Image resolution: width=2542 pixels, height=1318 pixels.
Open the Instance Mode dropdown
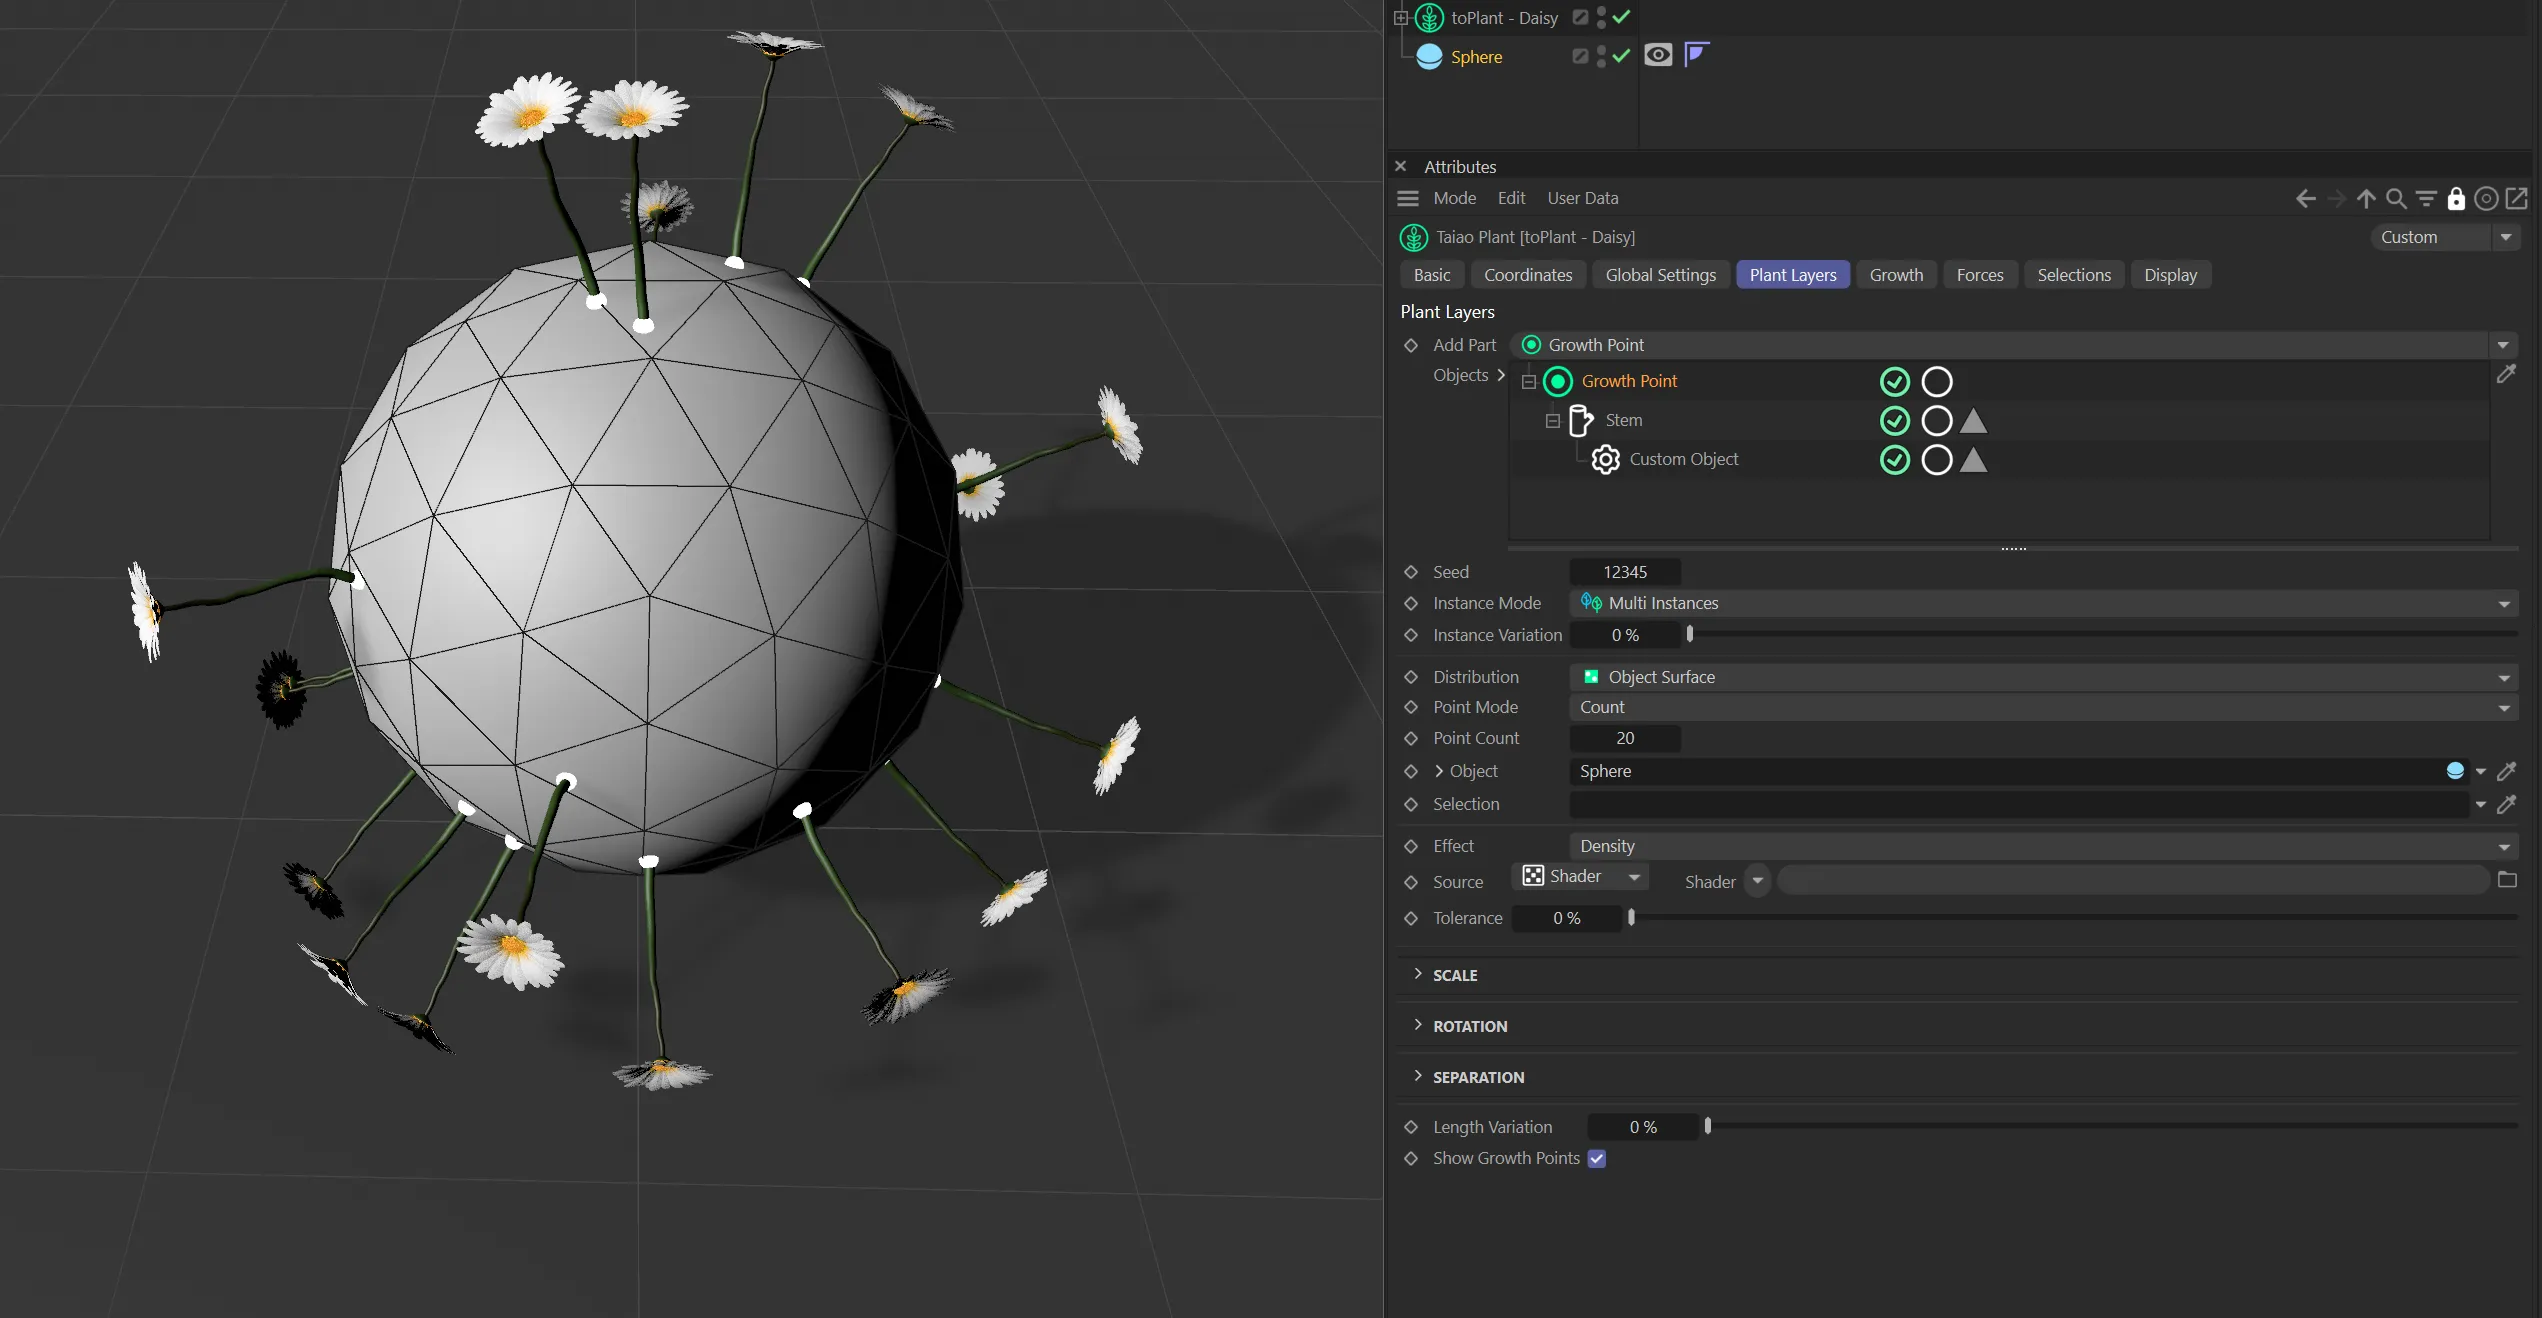coord(2042,603)
